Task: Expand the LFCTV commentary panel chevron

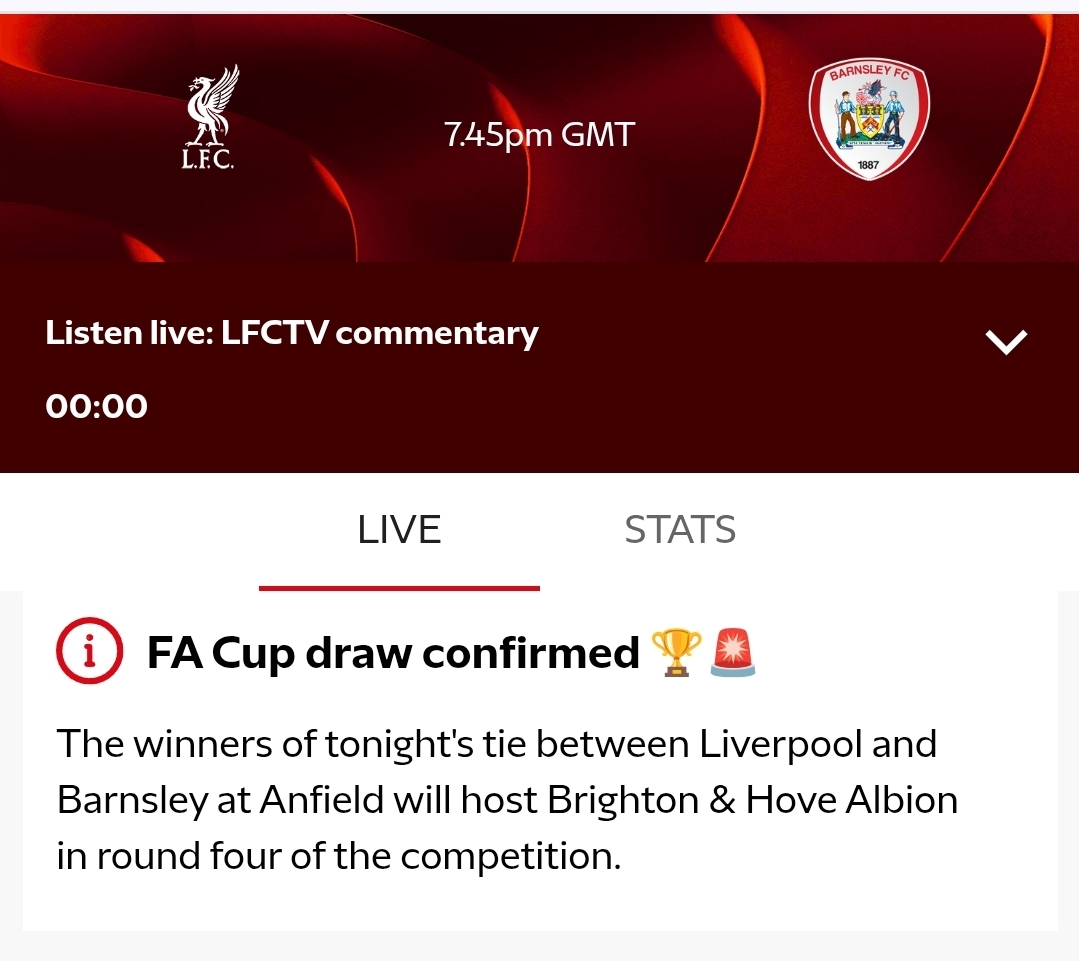Action: point(1005,342)
